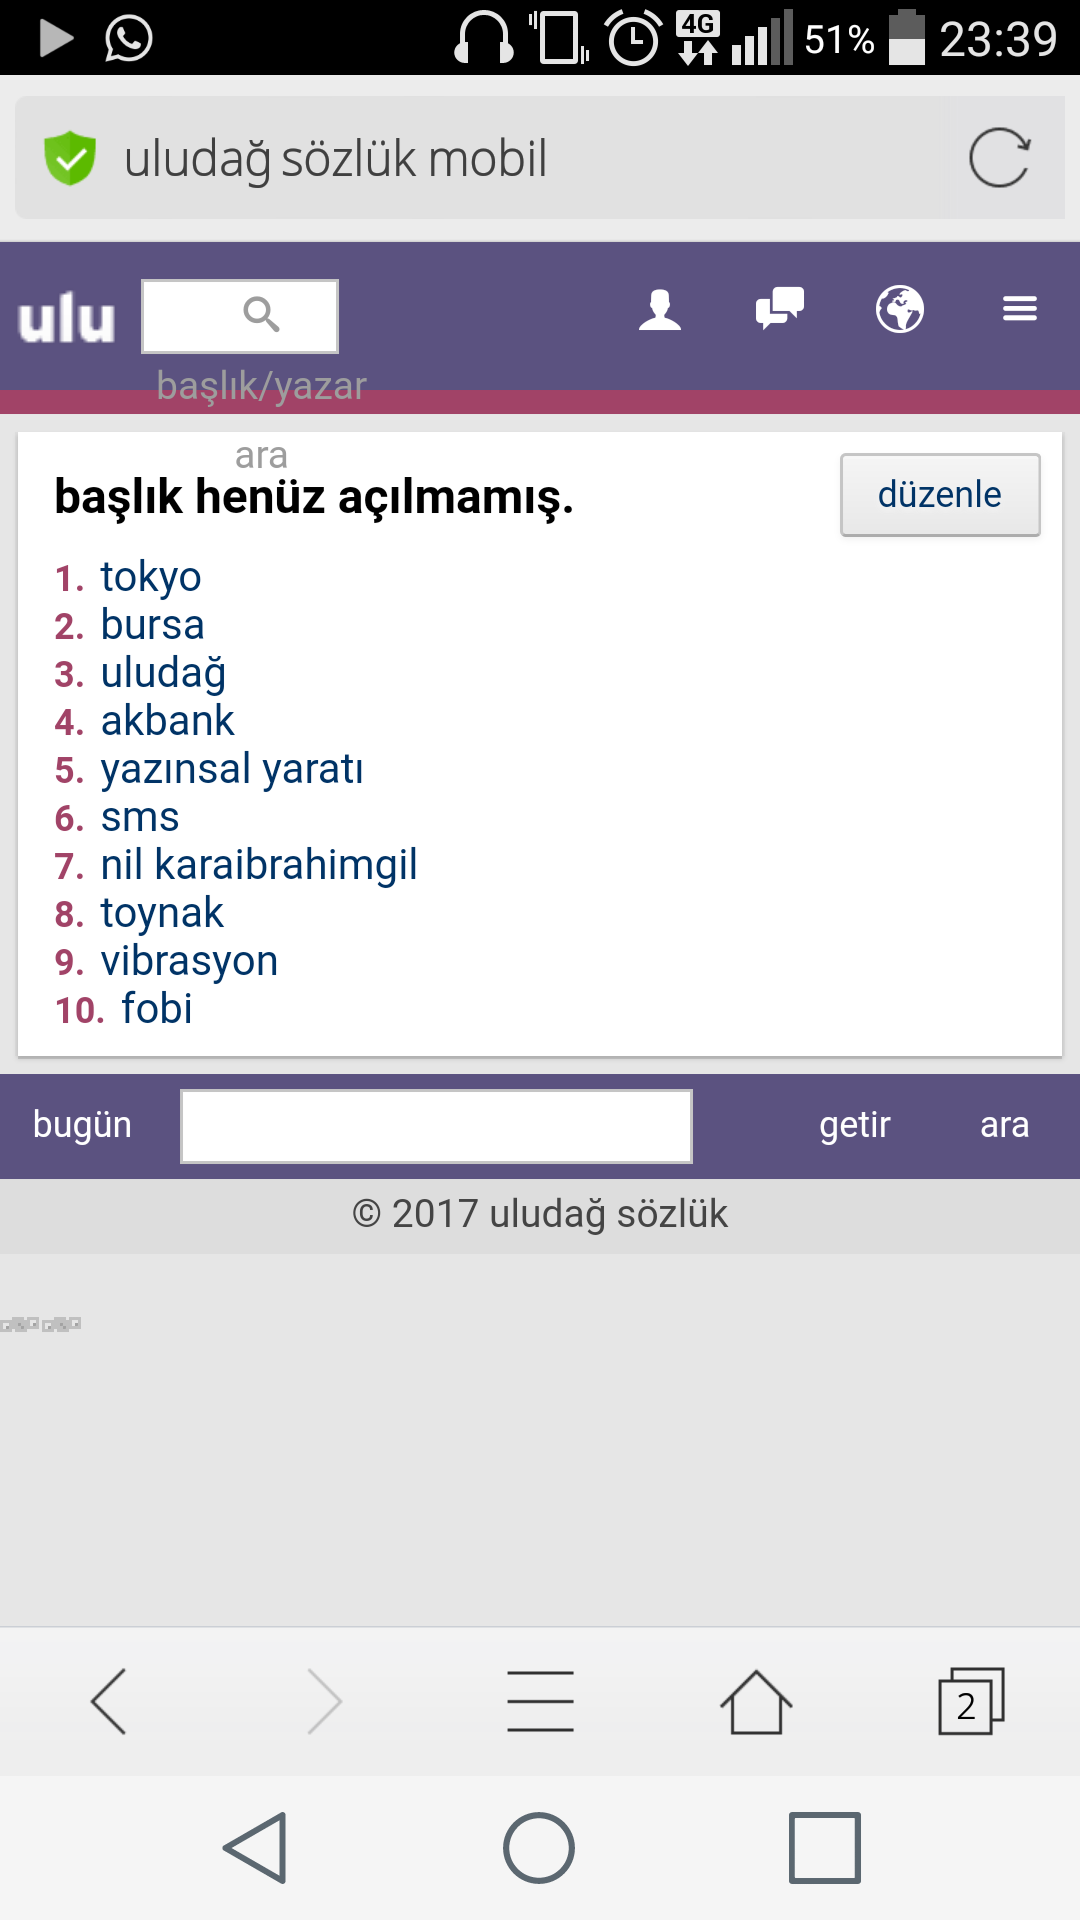Tap the ara button in footer bar
The image size is (1080, 1920).
[1005, 1125]
